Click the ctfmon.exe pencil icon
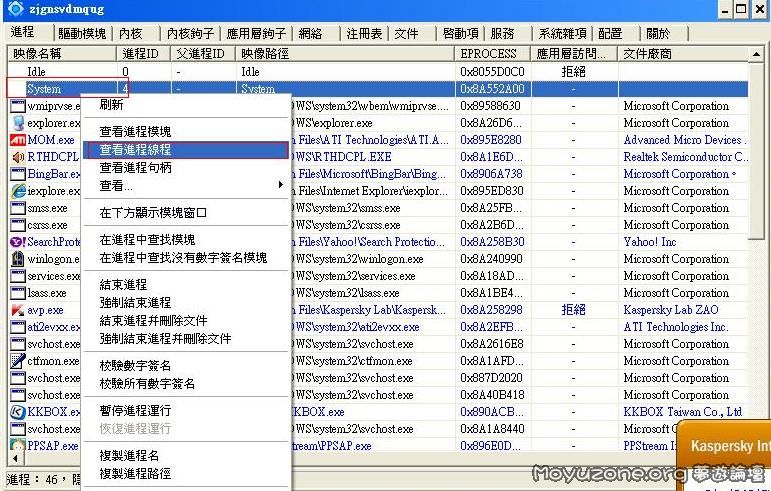The image size is (771, 491). point(18,361)
